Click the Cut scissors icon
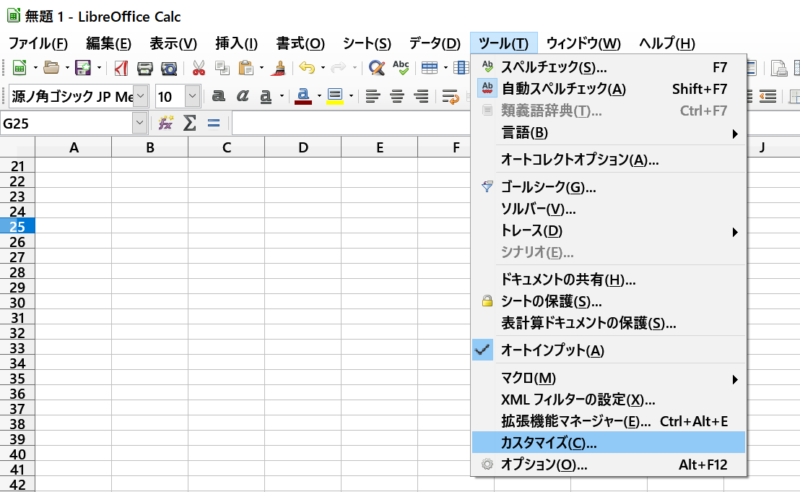The width and height of the screenshot is (800, 492). tap(198, 68)
